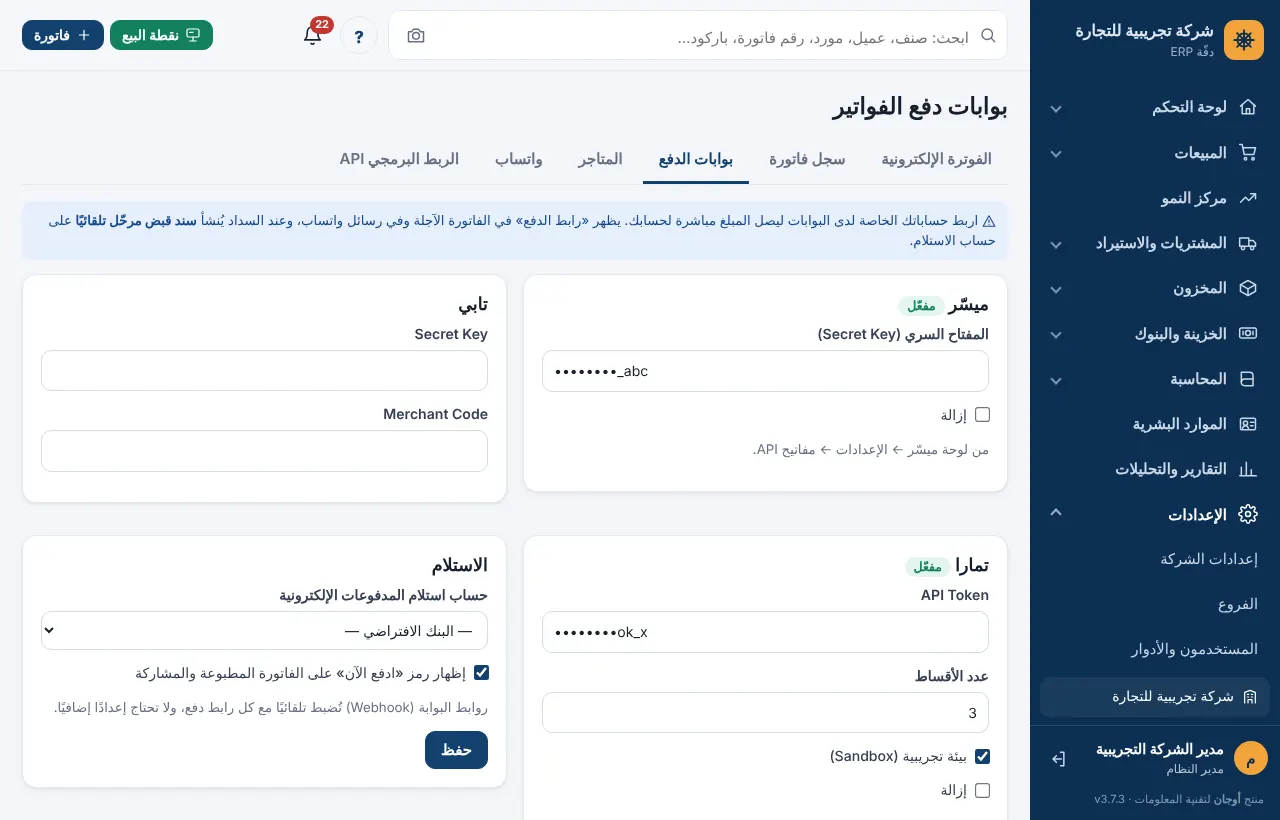Click the help question mark icon
The height and width of the screenshot is (820, 1280).
(359, 36)
